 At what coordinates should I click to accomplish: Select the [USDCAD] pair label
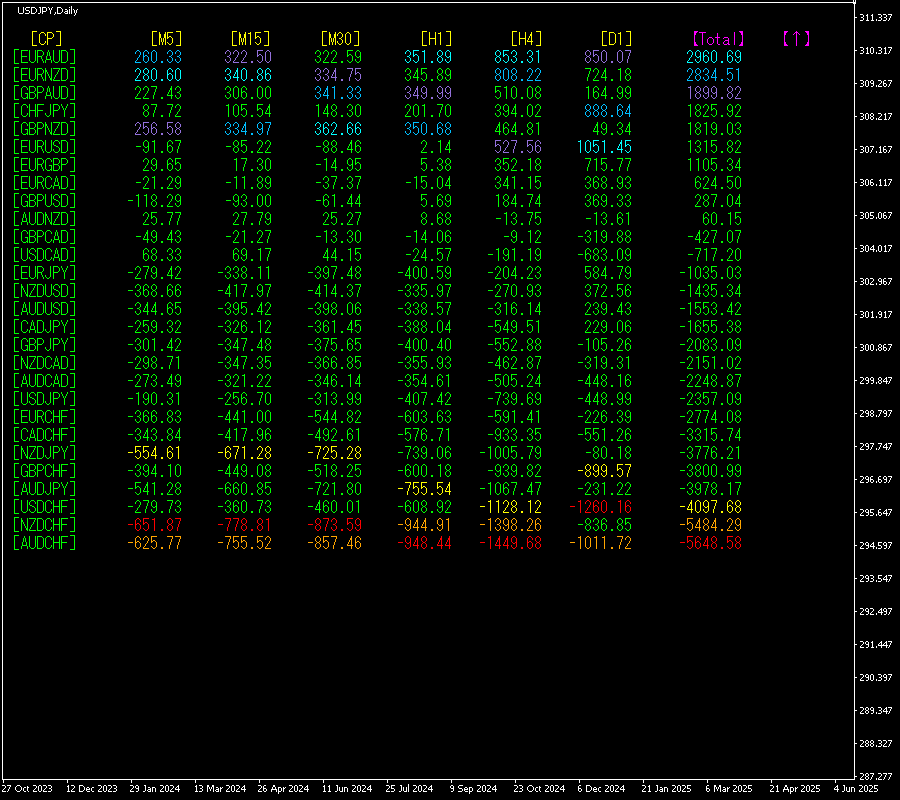45,255
